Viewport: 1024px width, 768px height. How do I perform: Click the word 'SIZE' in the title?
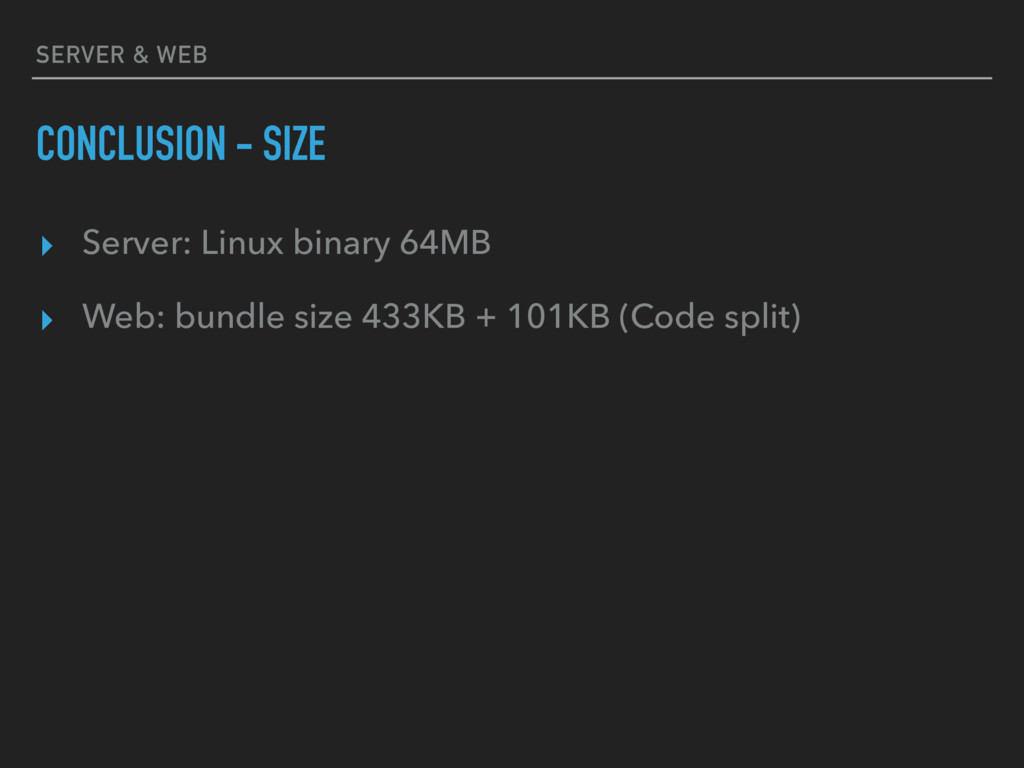294,143
